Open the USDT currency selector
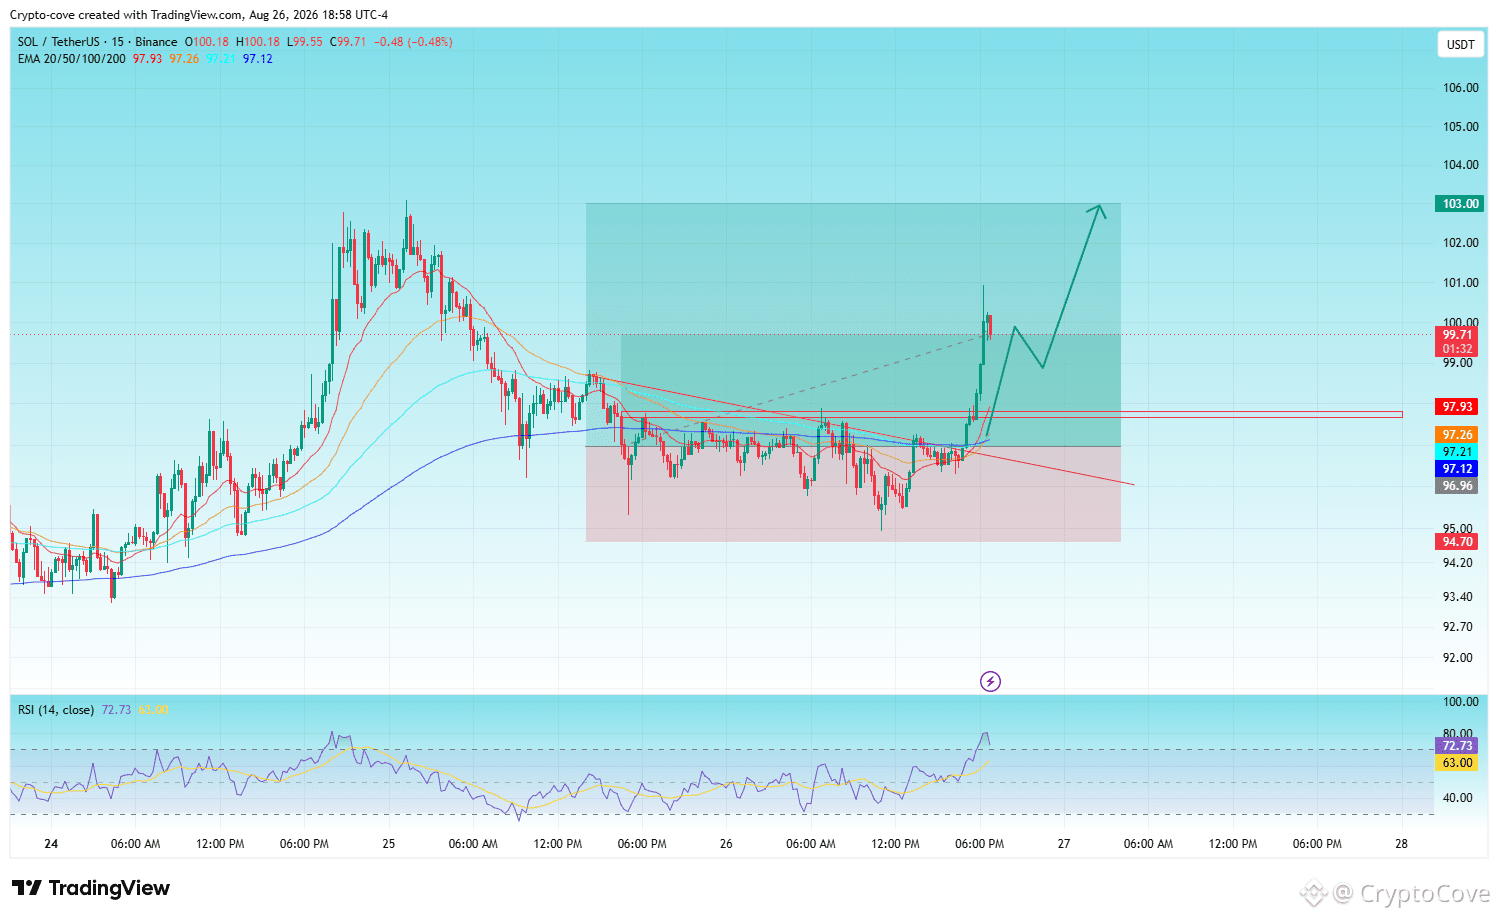The height and width of the screenshot is (918, 1498). [x=1461, y=44]
